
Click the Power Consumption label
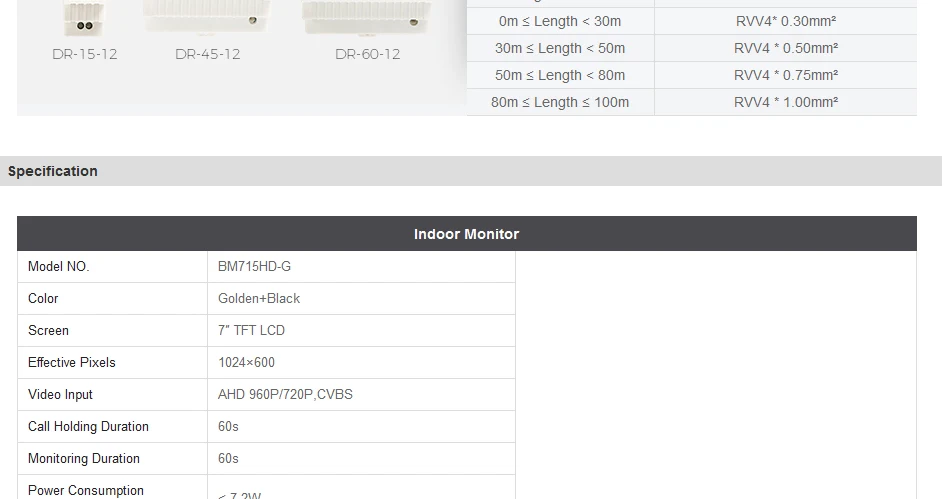coord(86,491)
